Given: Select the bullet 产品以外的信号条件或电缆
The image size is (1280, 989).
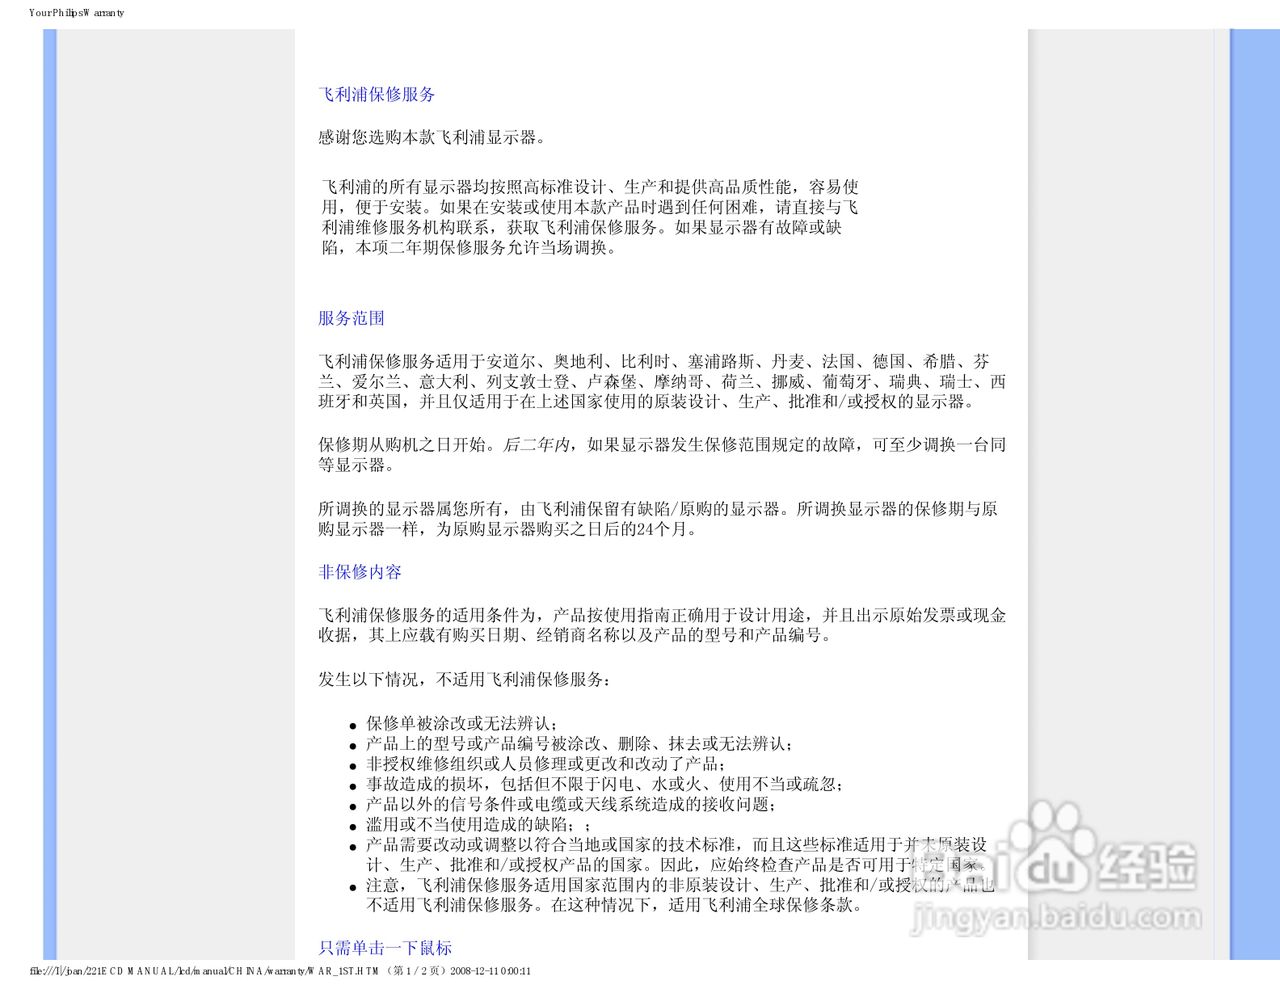Looking at the screenshot, I should click(x=572, y=805).
